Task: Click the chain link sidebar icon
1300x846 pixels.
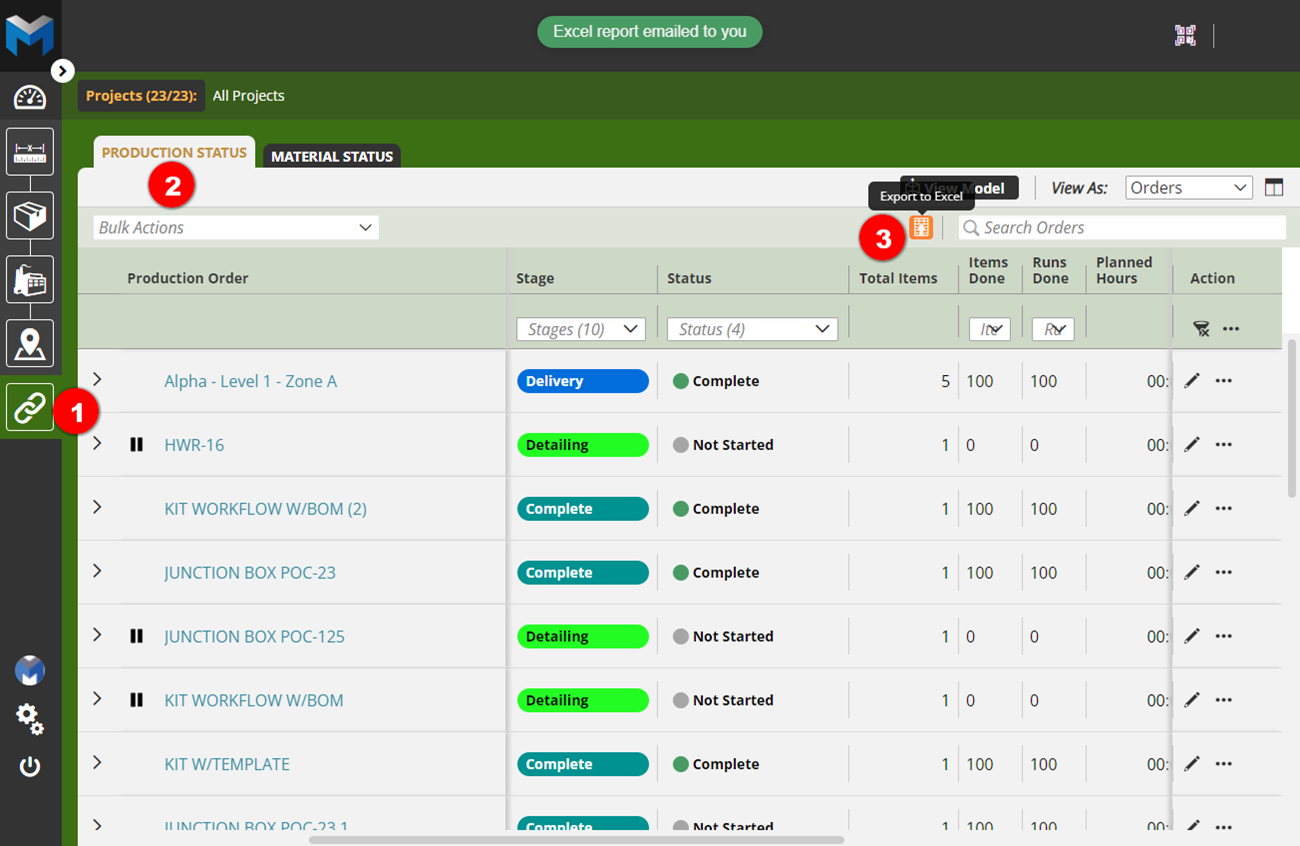Action: [x=30, y=408]
